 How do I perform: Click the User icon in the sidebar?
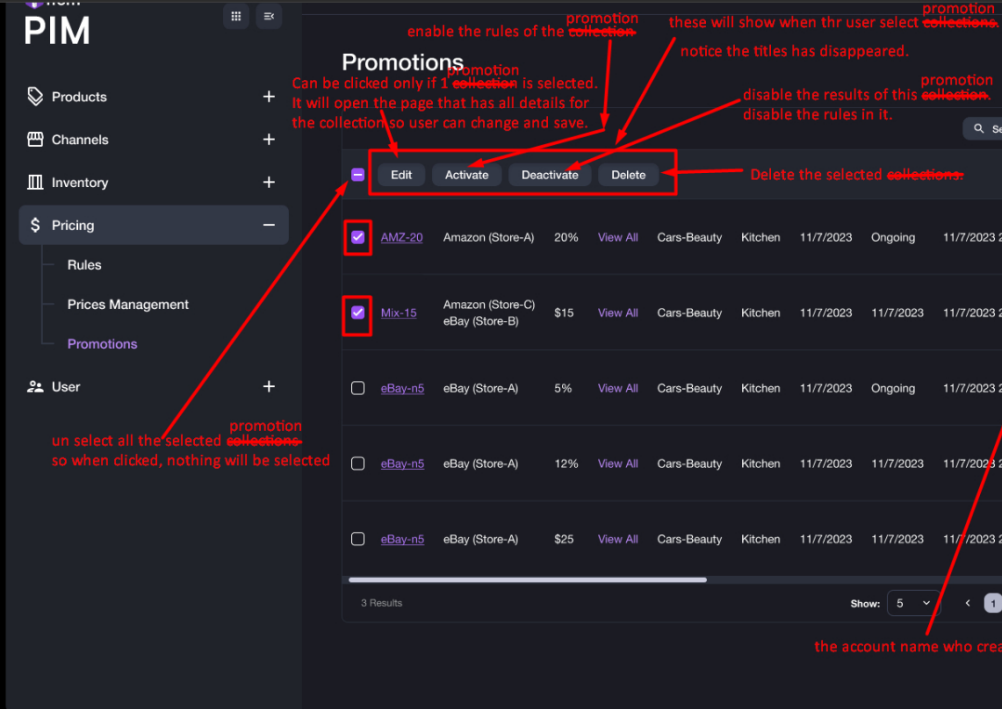pos(39,386)
